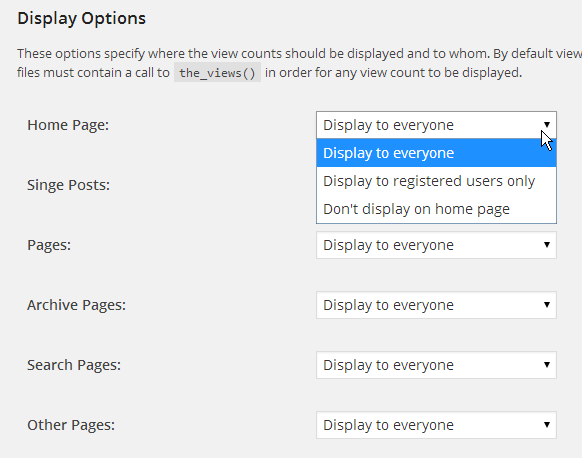
Task: Click the Home Page label
Action: coord(68,125)
